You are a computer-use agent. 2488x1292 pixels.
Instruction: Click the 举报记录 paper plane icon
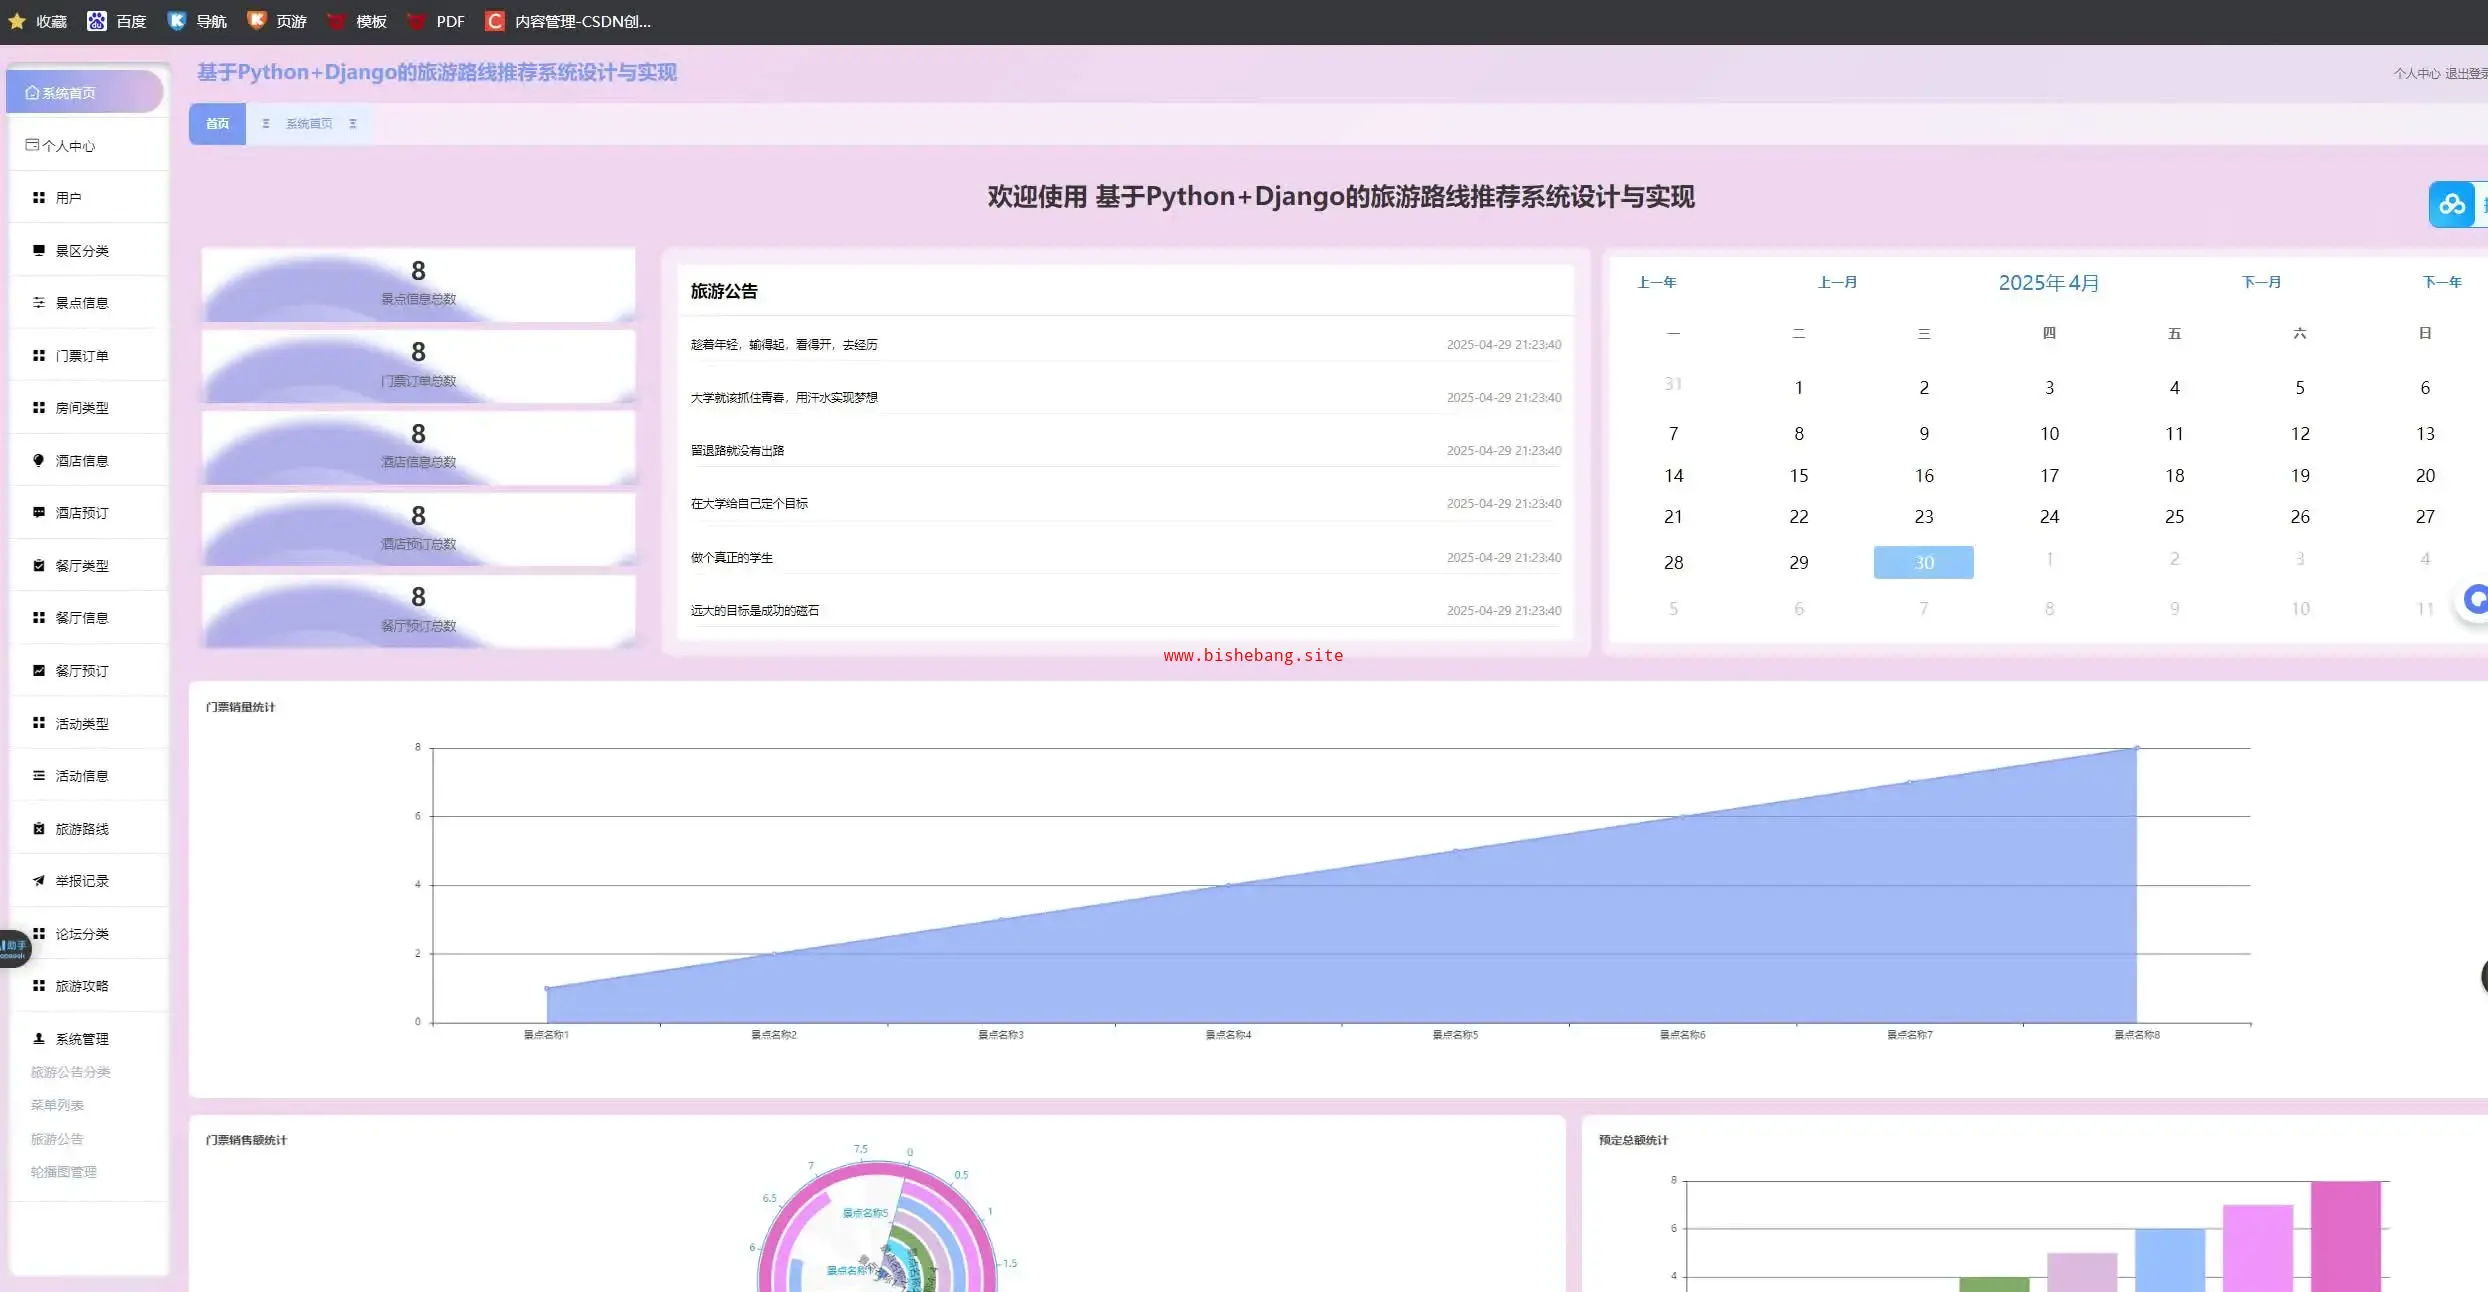[38, 880]
